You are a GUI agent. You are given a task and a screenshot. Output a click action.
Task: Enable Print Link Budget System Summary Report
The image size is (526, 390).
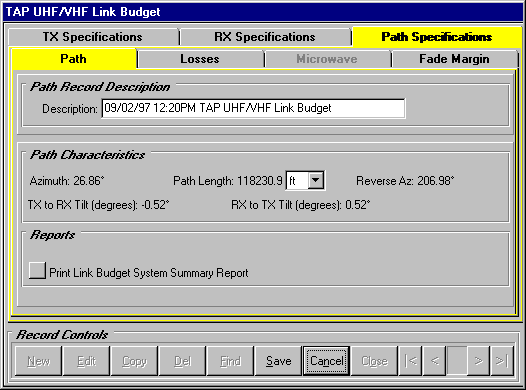pyautogui.click(x=37, y=271)
